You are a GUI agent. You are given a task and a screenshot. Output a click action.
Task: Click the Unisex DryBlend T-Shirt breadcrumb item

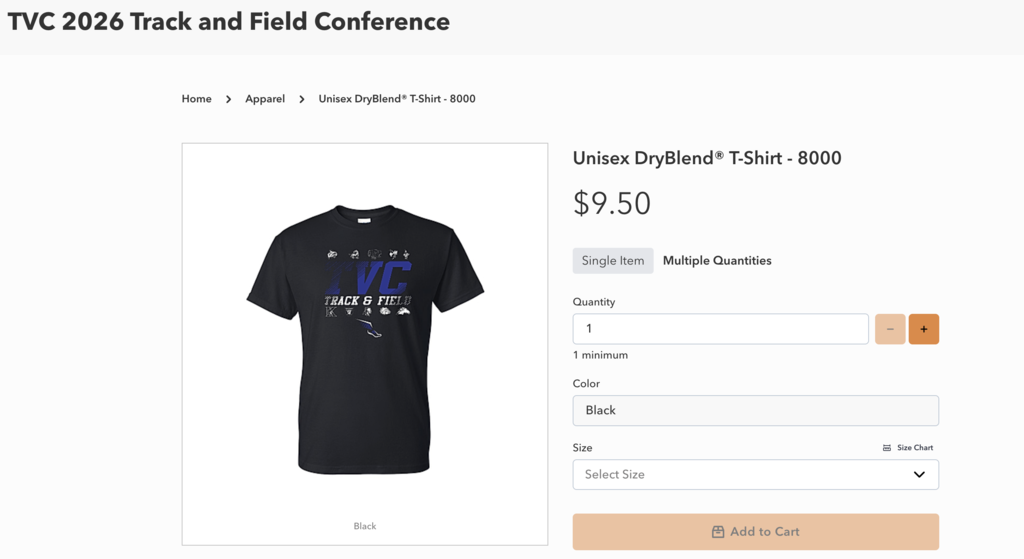coord(397,99)
